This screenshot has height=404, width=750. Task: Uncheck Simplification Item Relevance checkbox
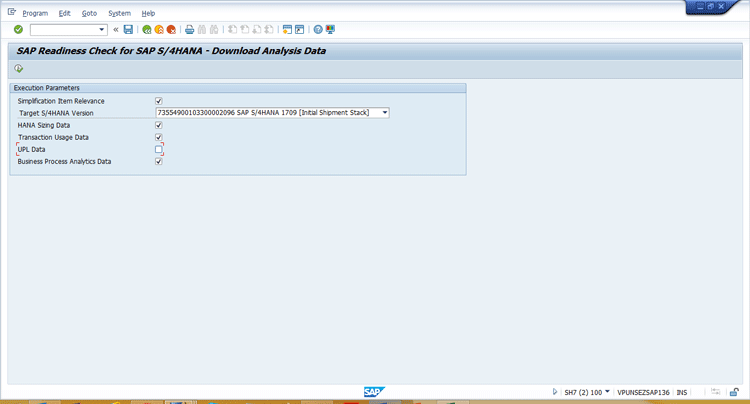pyautogui.click(x=159, y=101)
